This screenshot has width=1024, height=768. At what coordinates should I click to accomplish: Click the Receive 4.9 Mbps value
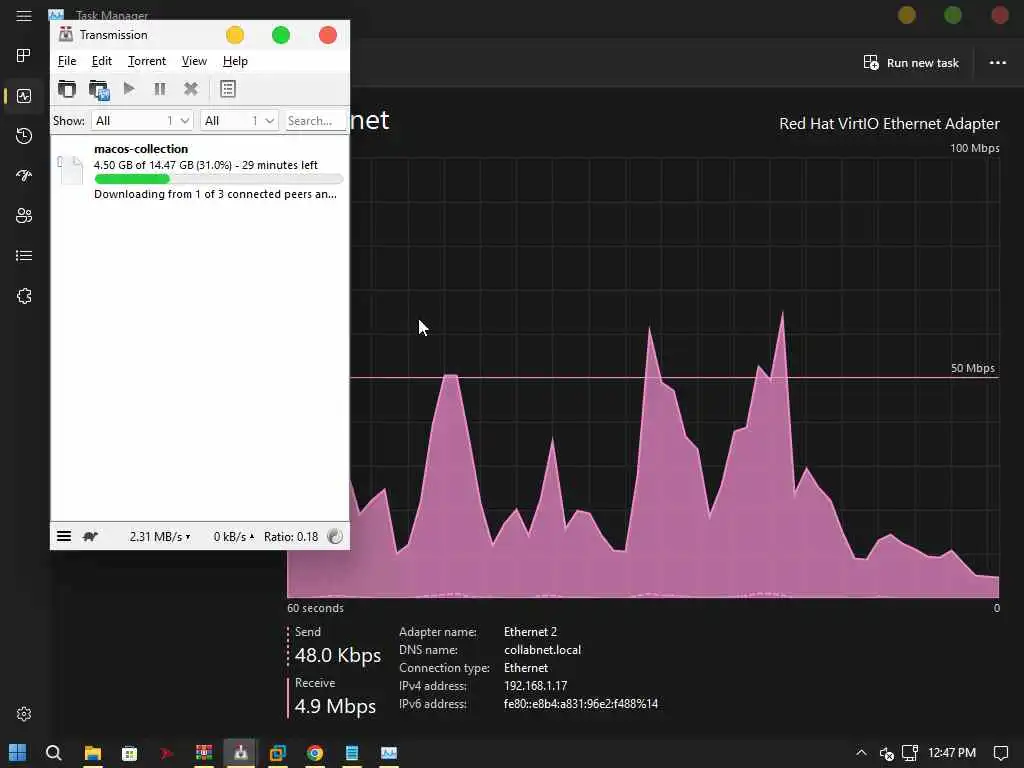pyautogui.click(x=335, y=706)
